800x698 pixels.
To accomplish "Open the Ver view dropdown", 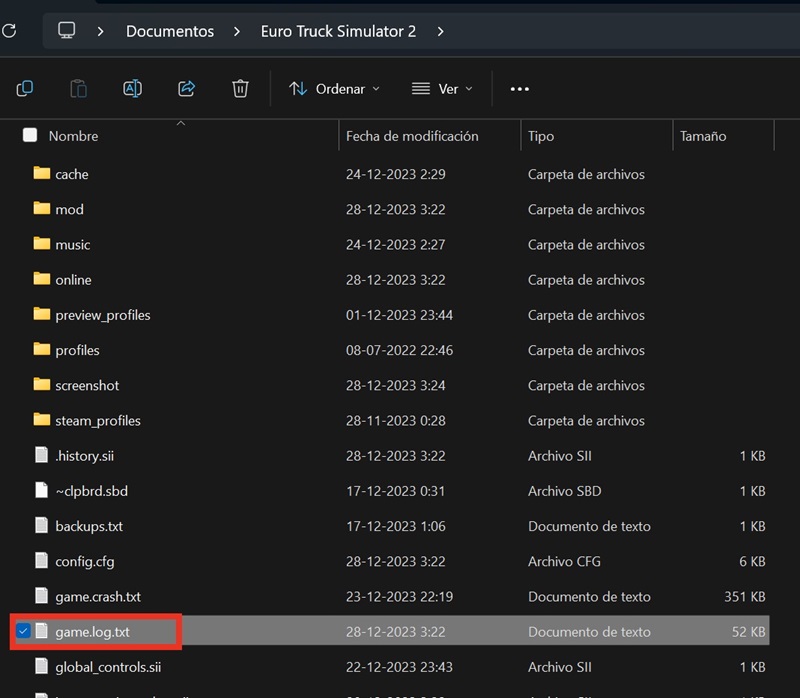I will [442, 89].
